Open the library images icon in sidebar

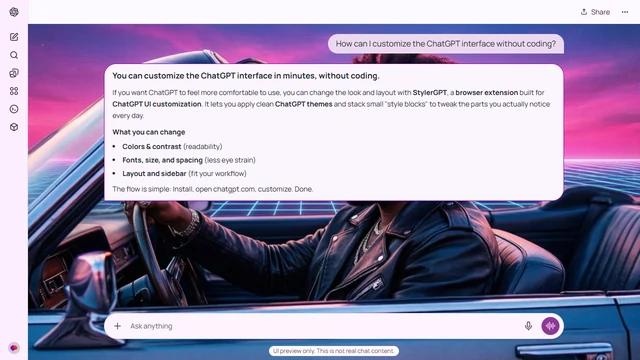tap(14, 73)
